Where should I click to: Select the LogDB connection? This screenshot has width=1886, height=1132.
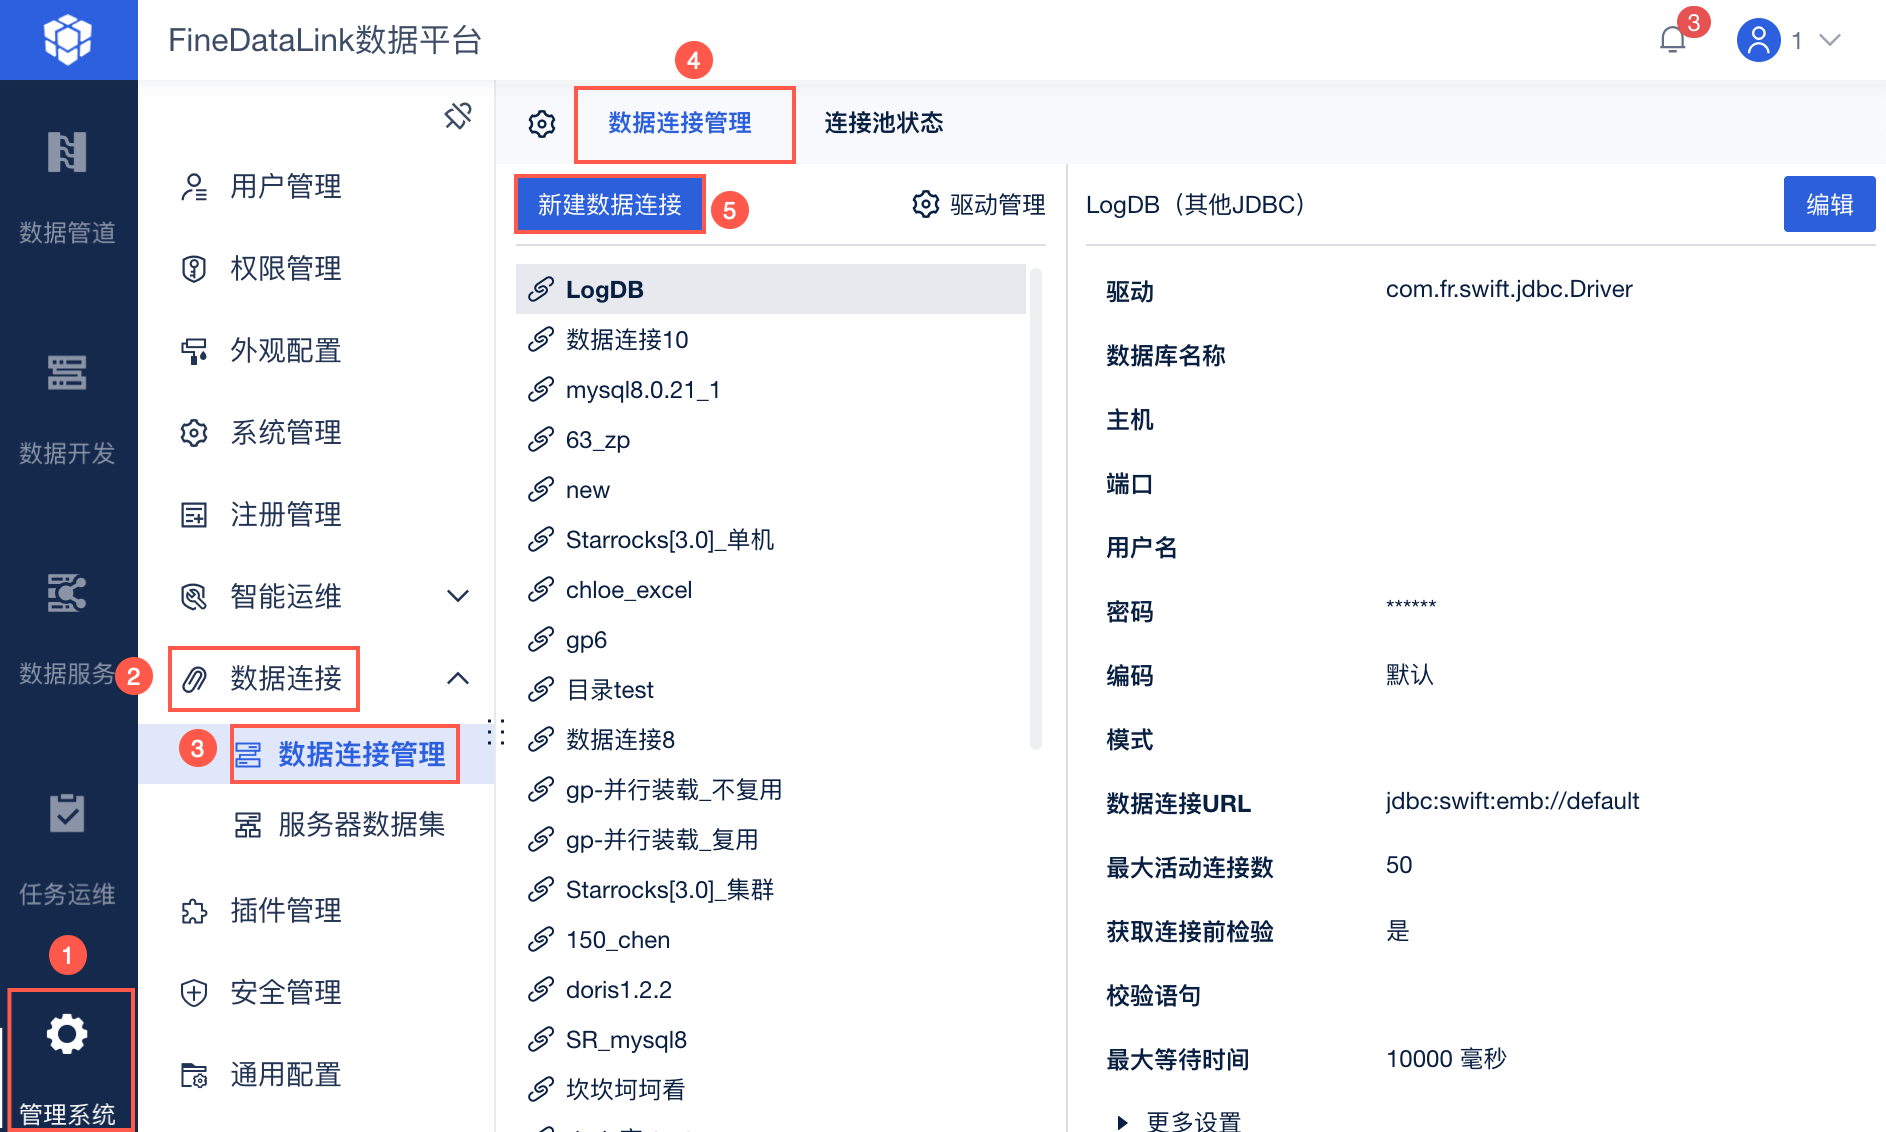(x=771, y=289)
